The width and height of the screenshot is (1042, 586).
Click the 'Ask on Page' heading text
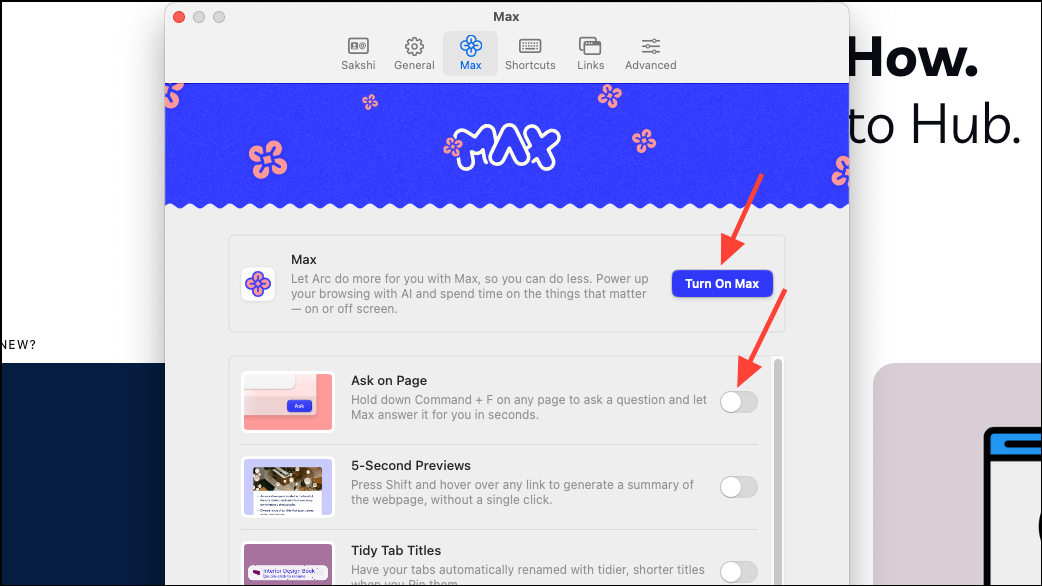pyautogui.click(x=389, y=381)
